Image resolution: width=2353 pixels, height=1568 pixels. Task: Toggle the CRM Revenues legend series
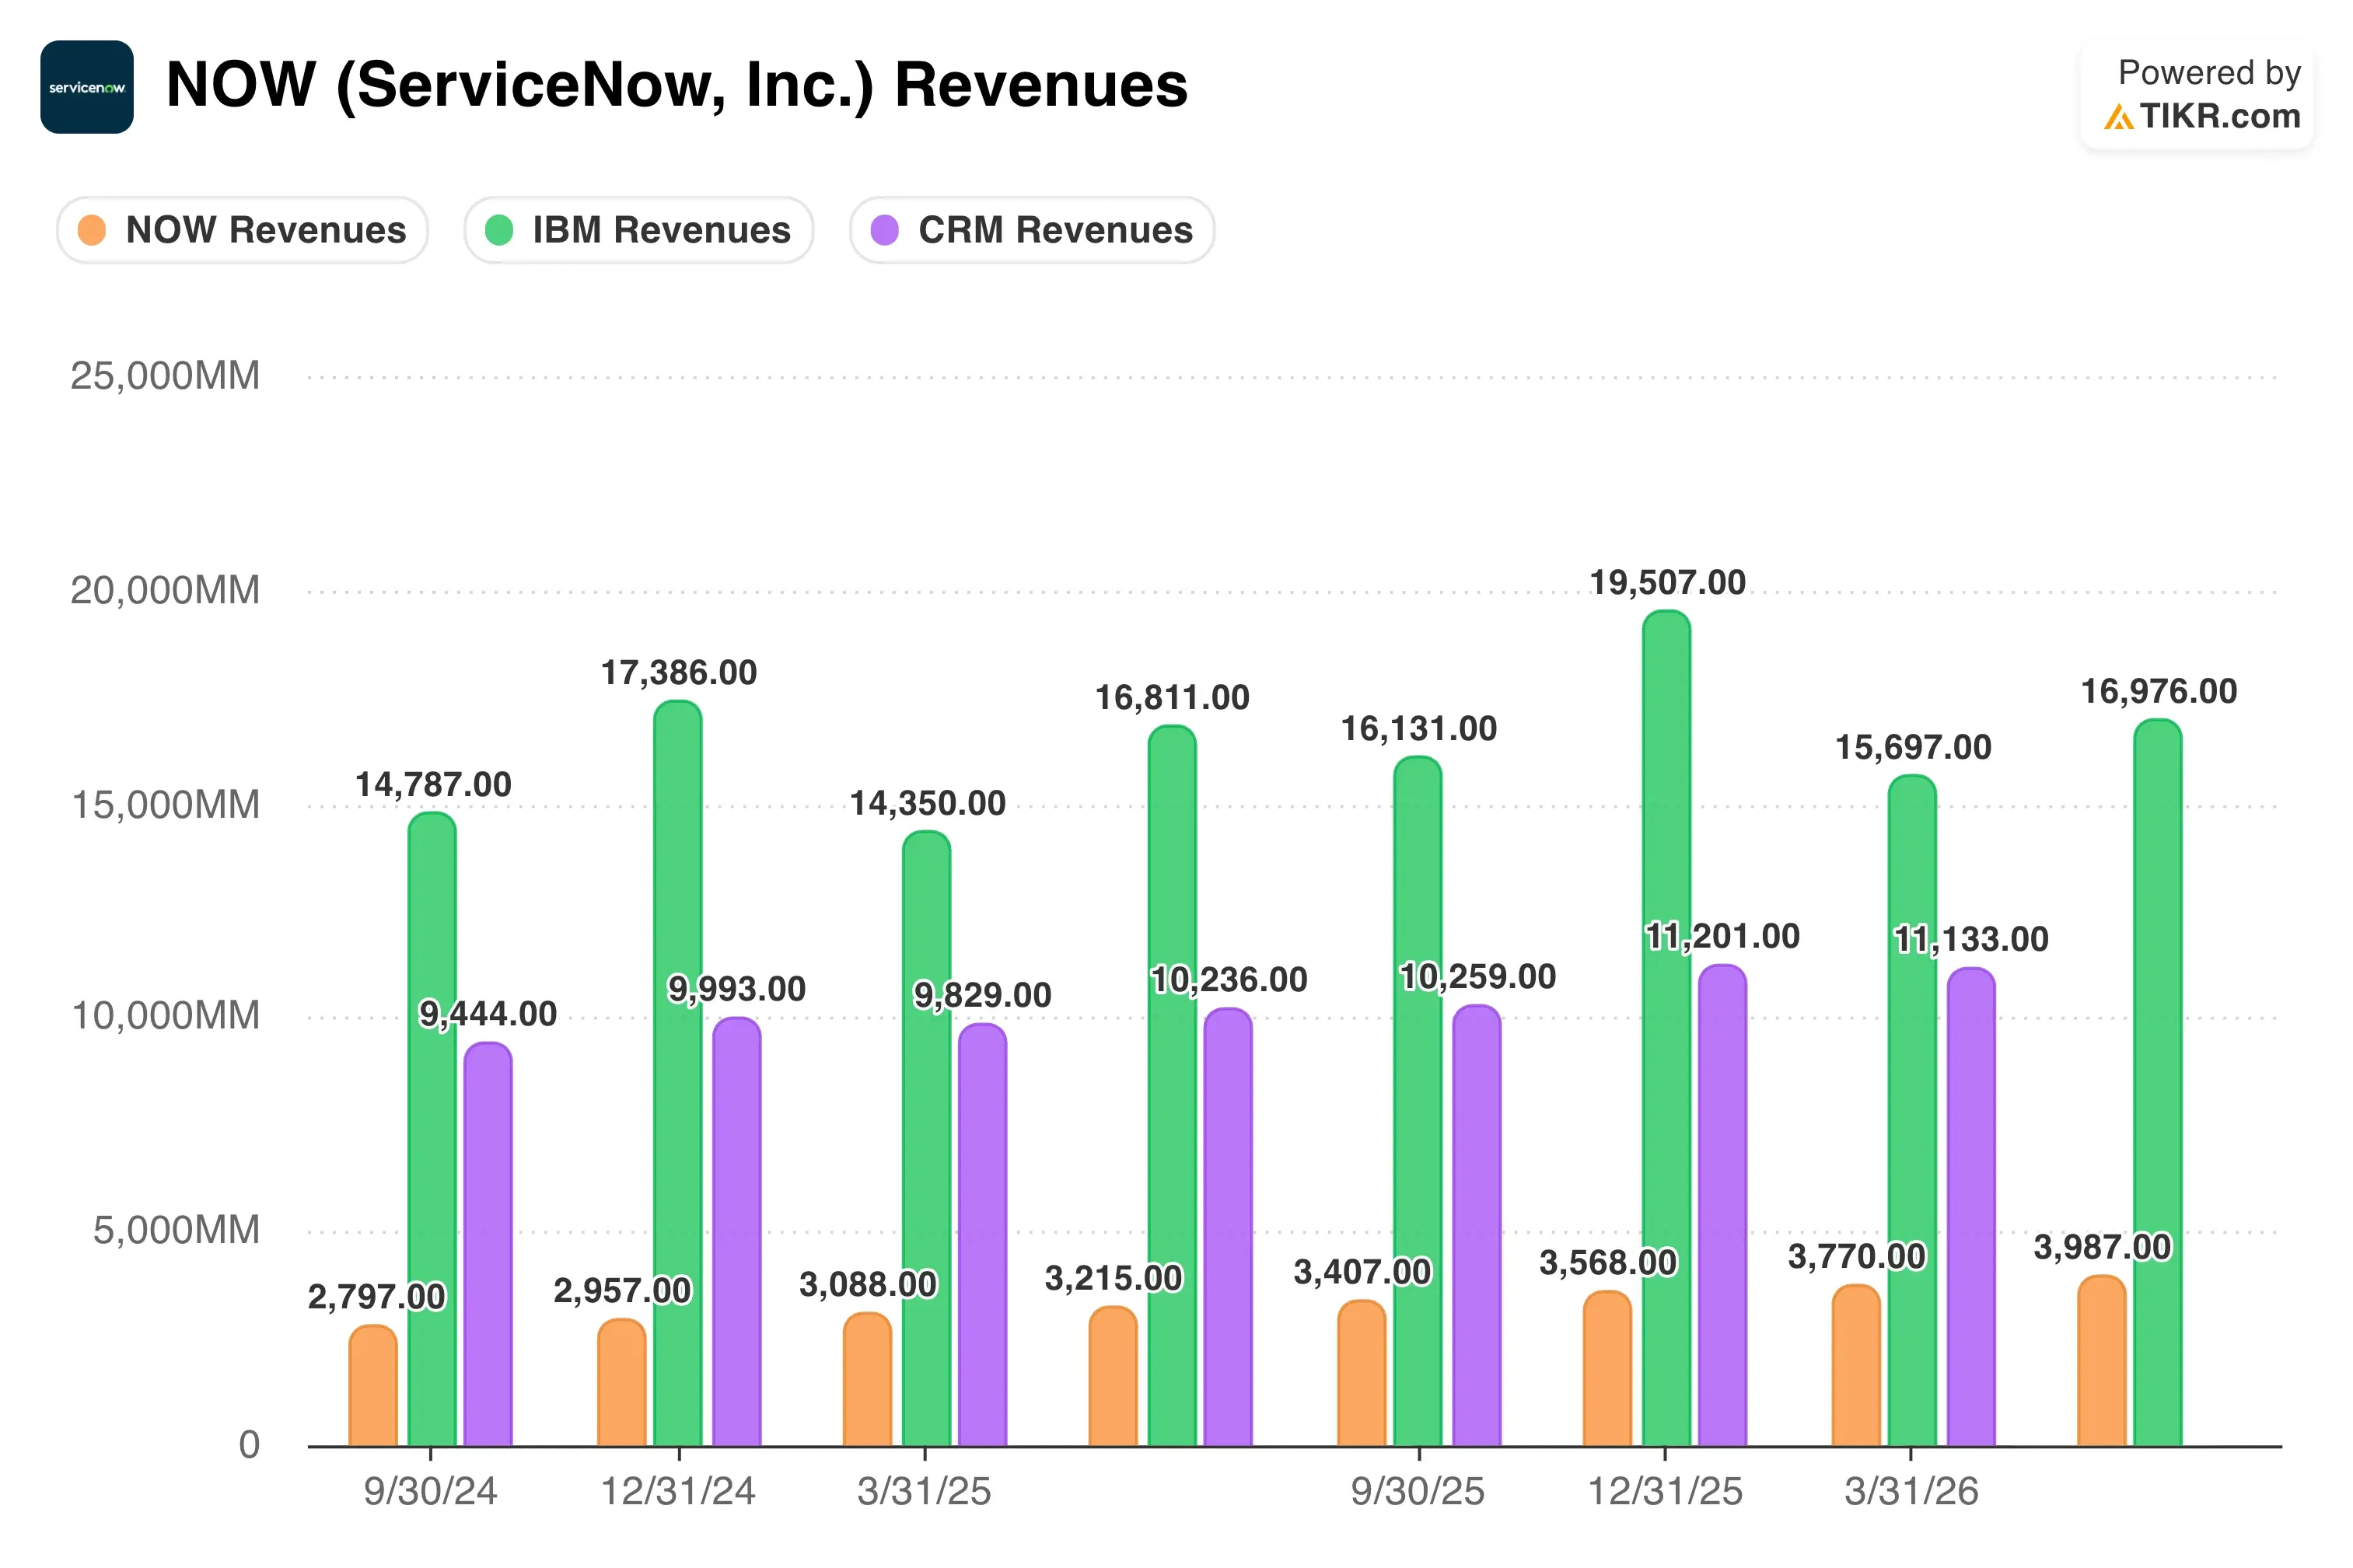1032,230
